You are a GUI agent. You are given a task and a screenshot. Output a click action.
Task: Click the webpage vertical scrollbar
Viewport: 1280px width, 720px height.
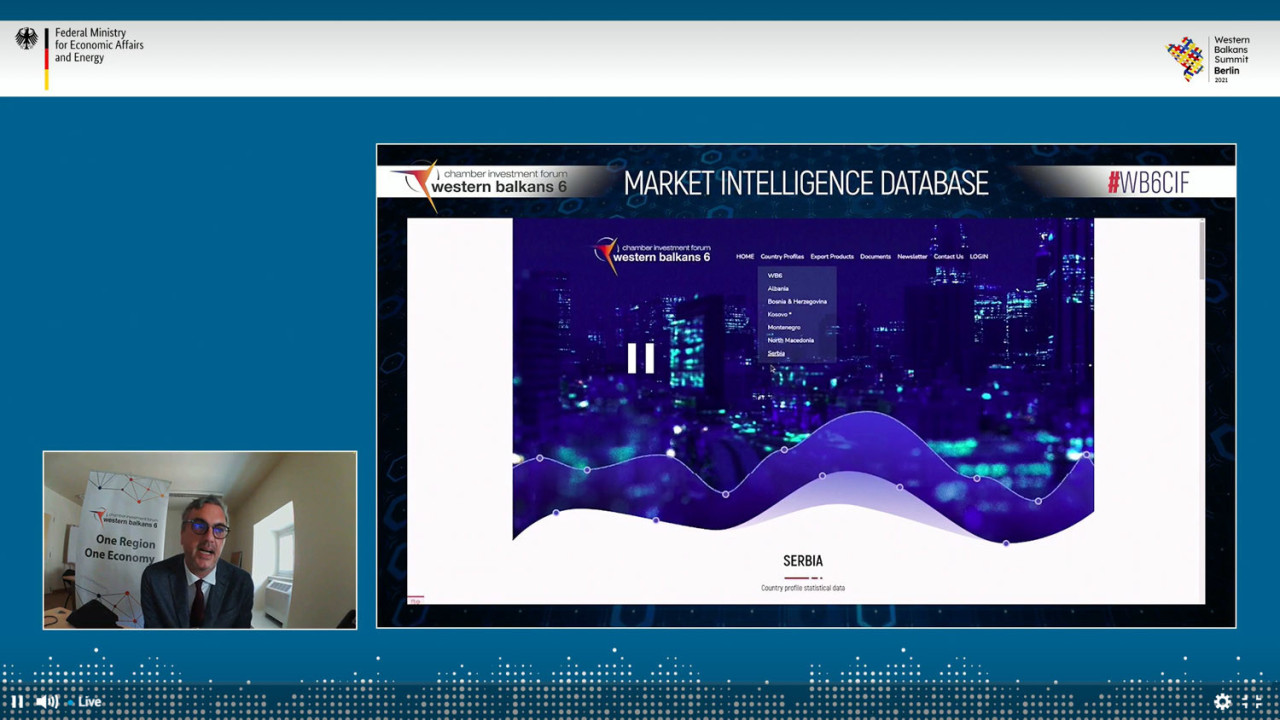coord(1200,250)
